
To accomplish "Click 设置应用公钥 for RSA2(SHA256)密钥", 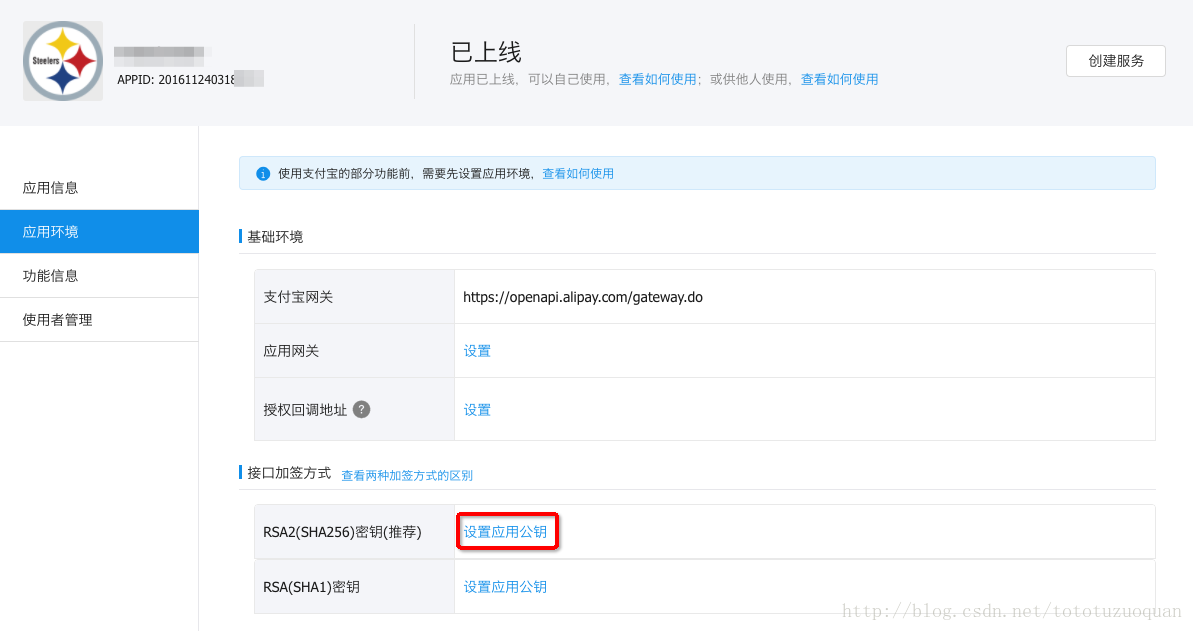I will tap(505, 532).
